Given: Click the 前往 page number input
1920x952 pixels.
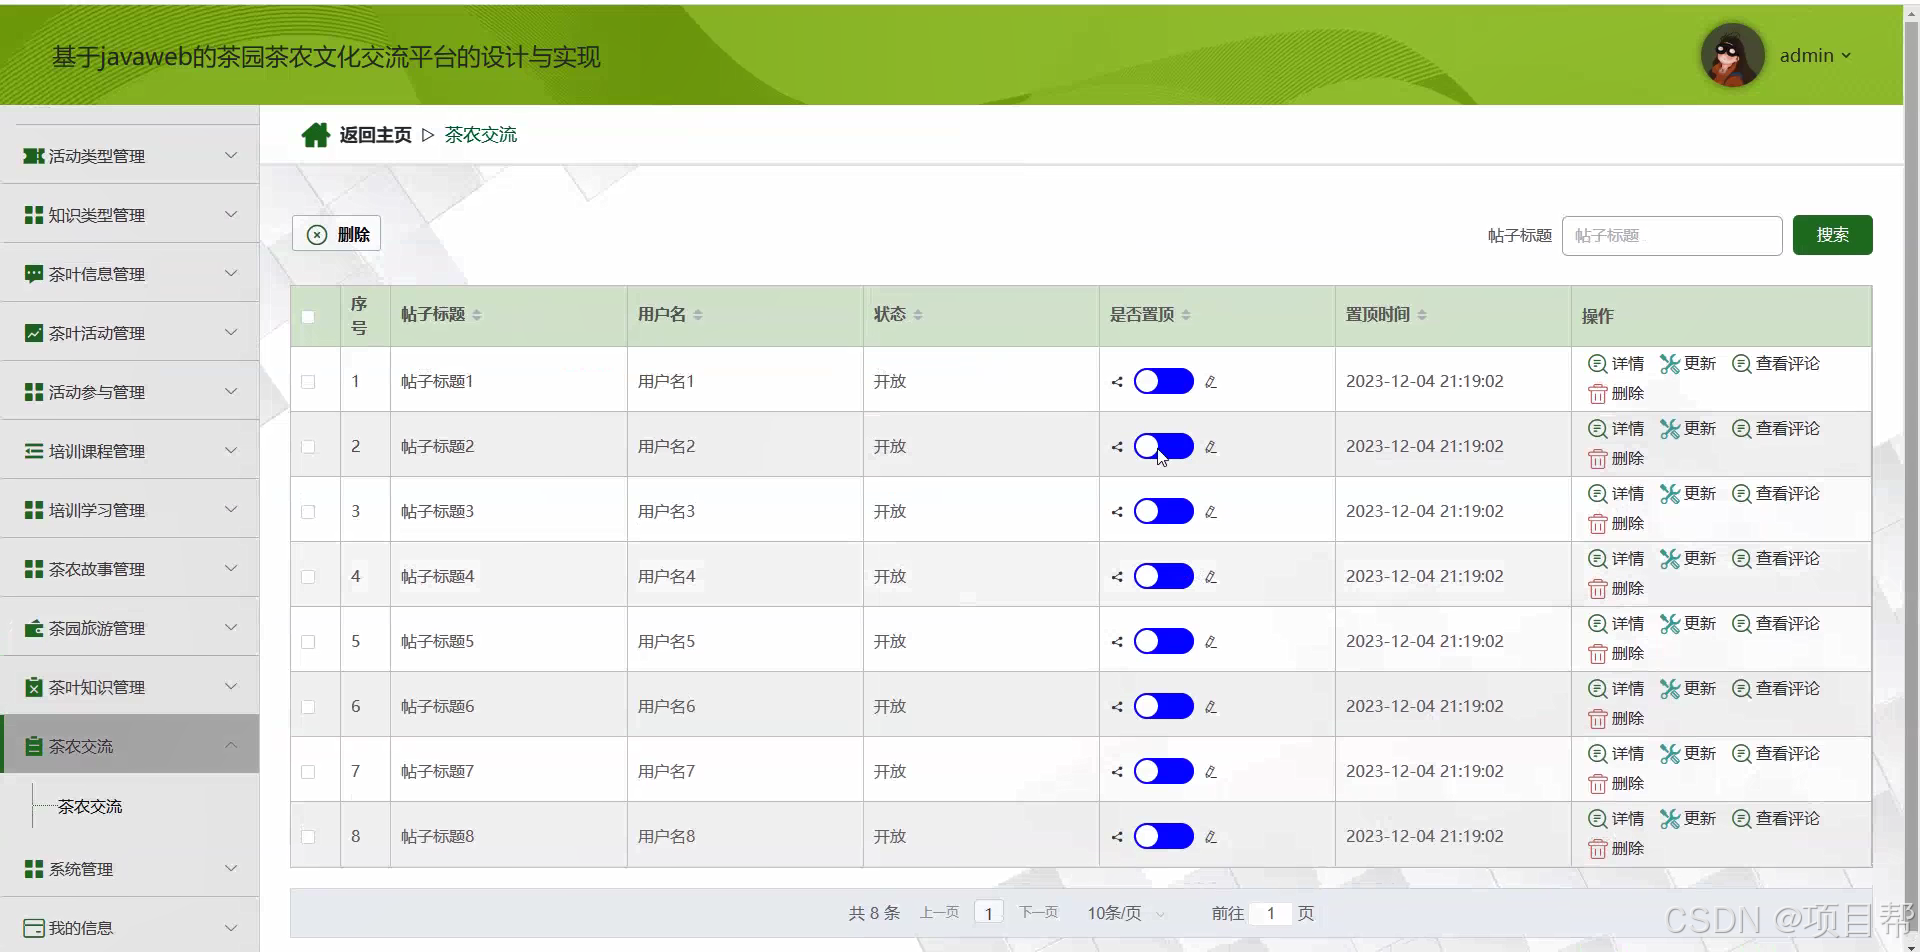Looking at the screenshot, I should pyautogui.click(x=1271, y=913).
